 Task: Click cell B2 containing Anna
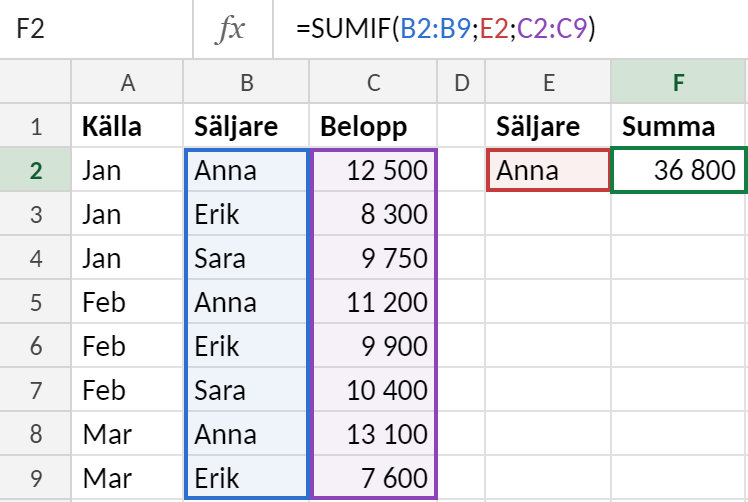[x=246, y=170]
